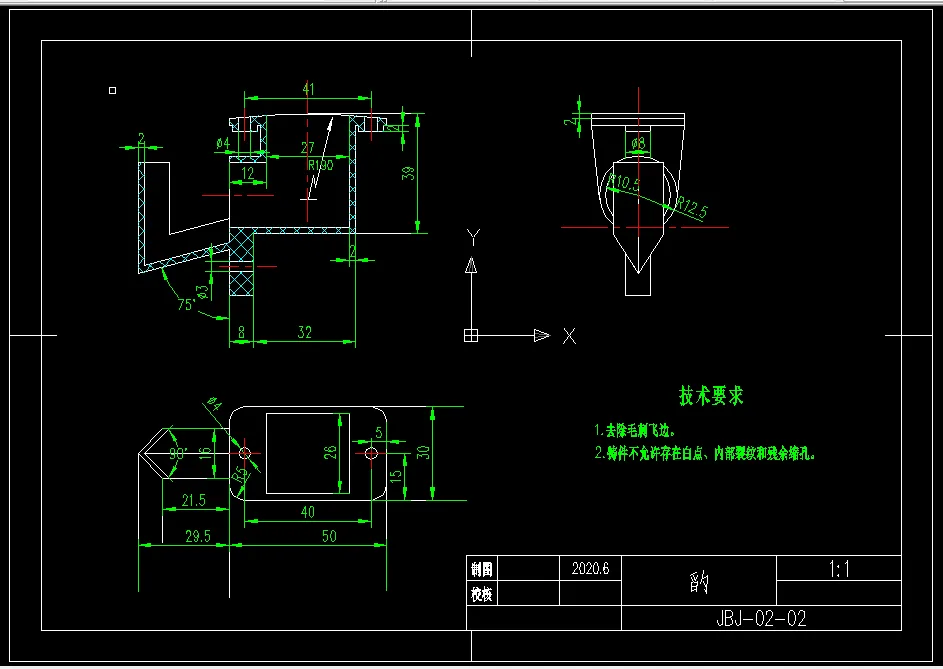This screenshot has width=943, height=669.
Task: Select the 12 dimension text
Action: coord(248,173)
